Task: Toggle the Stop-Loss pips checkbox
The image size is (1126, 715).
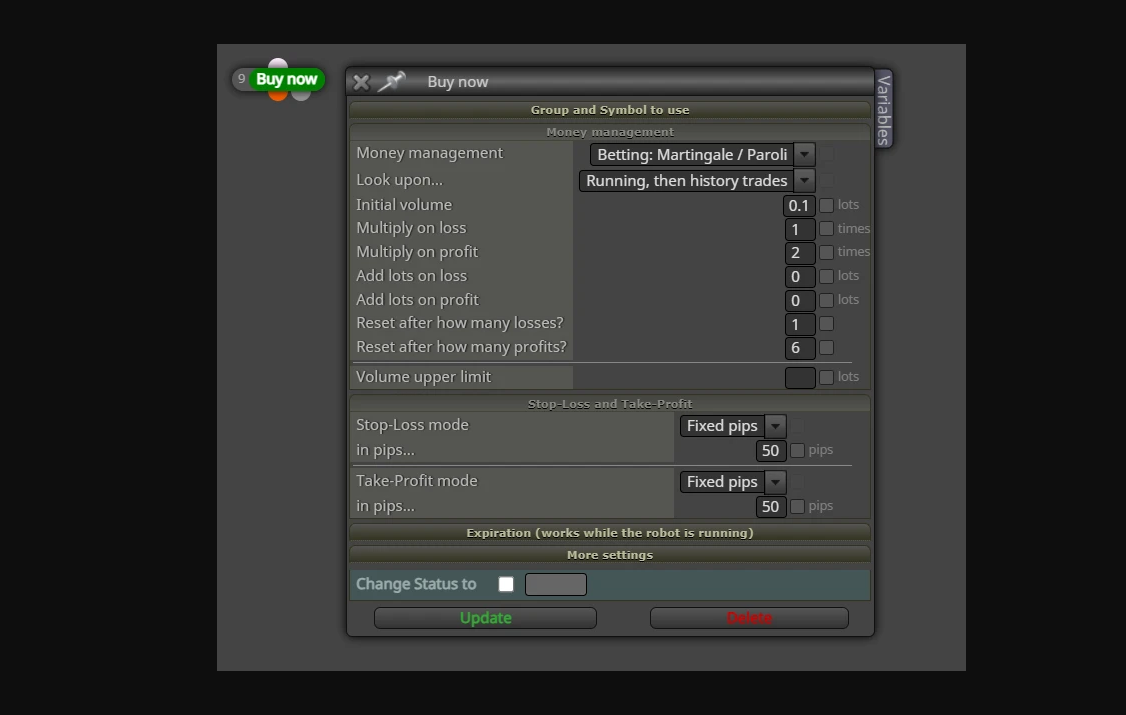Action: pos(797,450)
